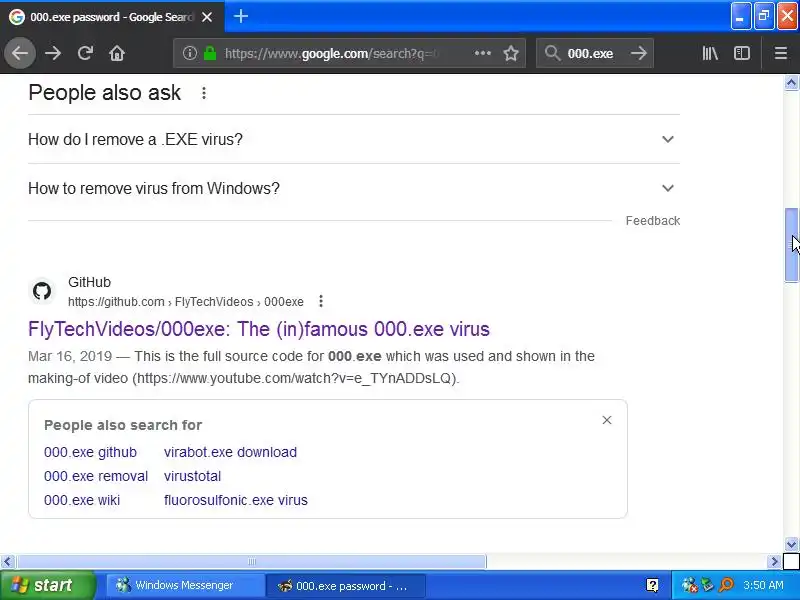The image size is (800, 600).
Task: Submit search with the arrow in search box
Action: pos(638,53)
